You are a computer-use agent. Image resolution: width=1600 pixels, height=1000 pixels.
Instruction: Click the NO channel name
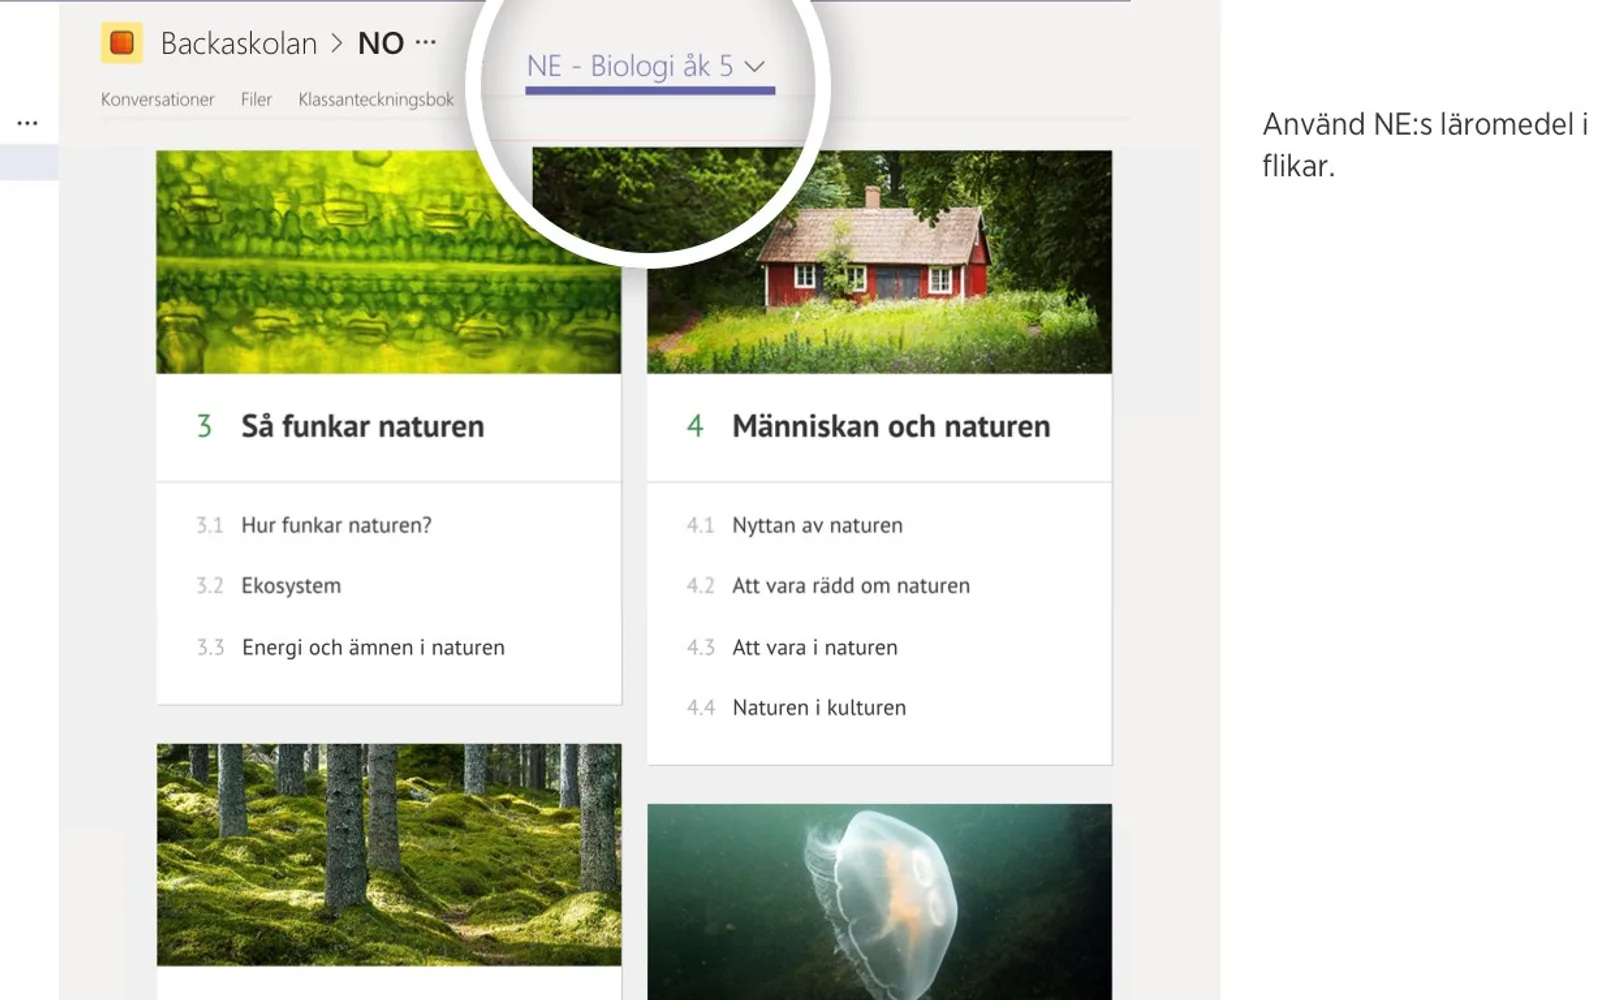coord(381,43)
